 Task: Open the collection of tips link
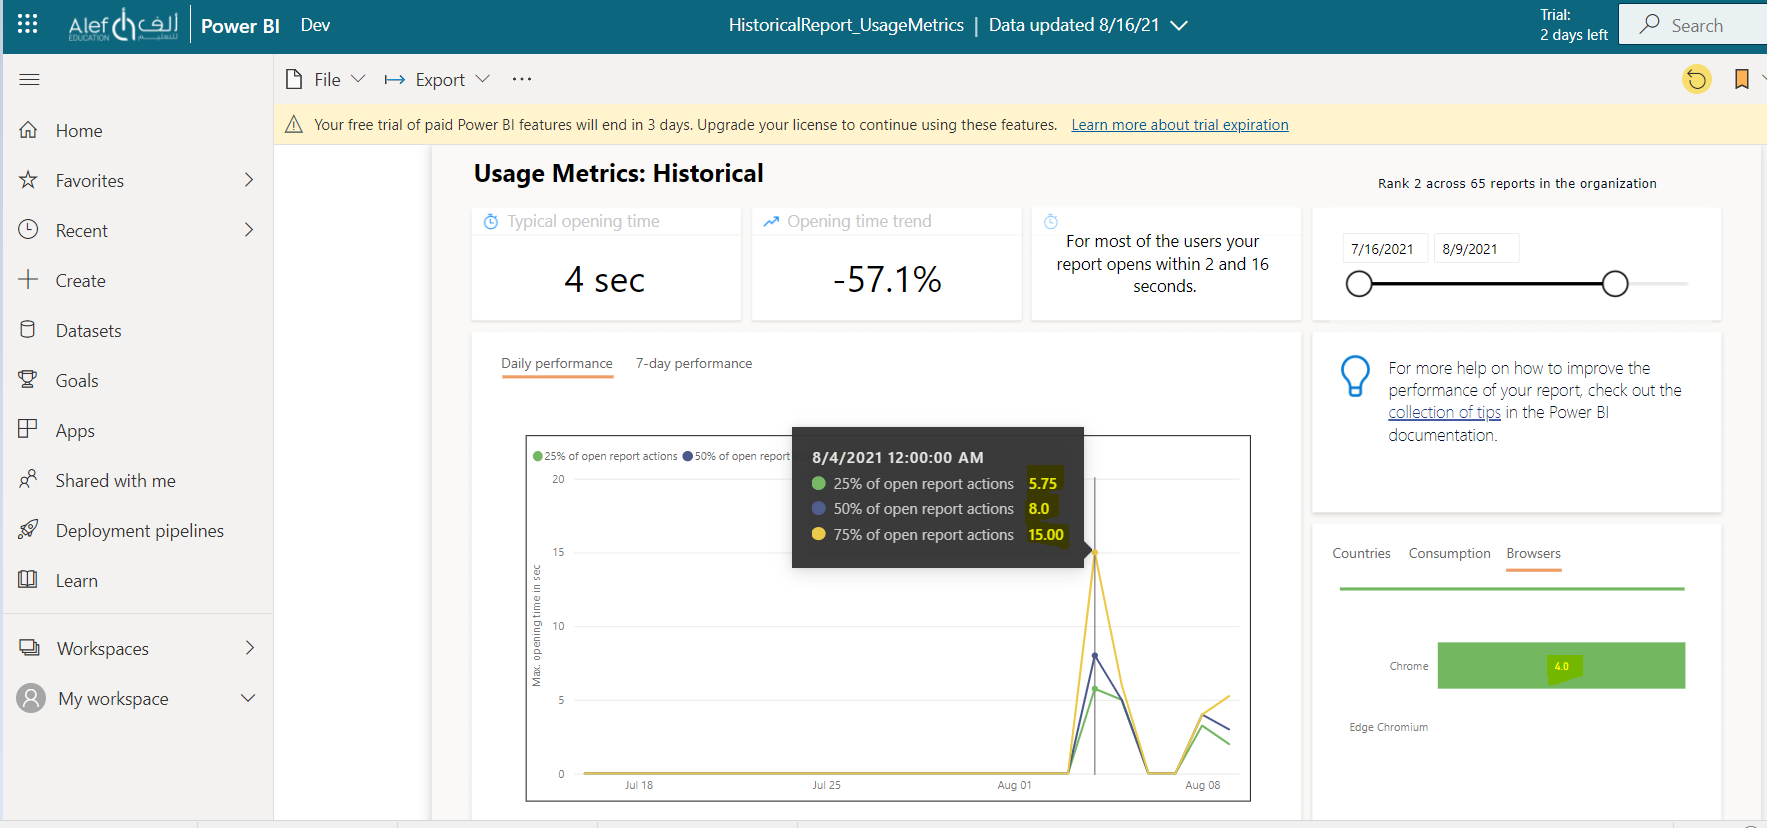click(x=1444, y=412)
